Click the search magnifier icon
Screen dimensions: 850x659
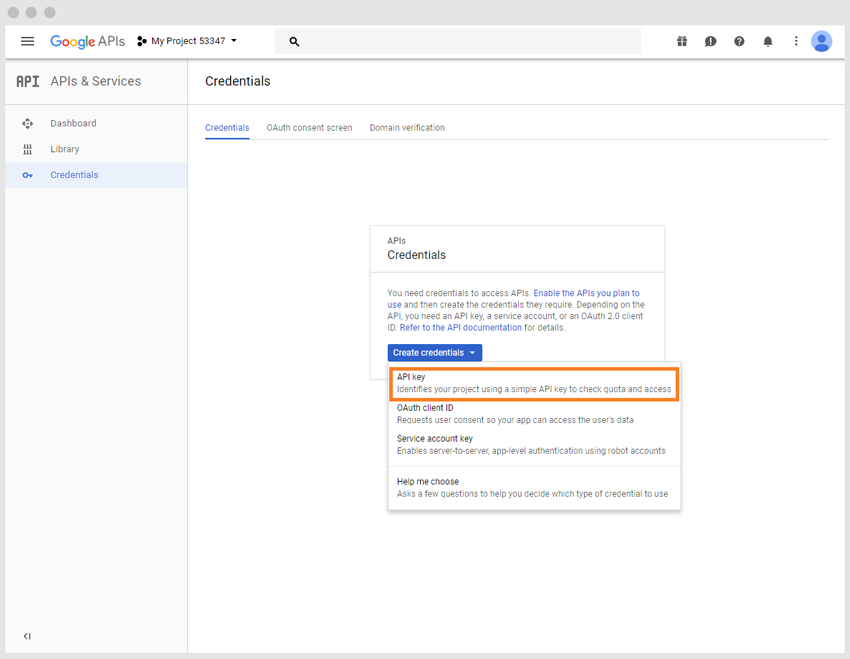[294, 41]
